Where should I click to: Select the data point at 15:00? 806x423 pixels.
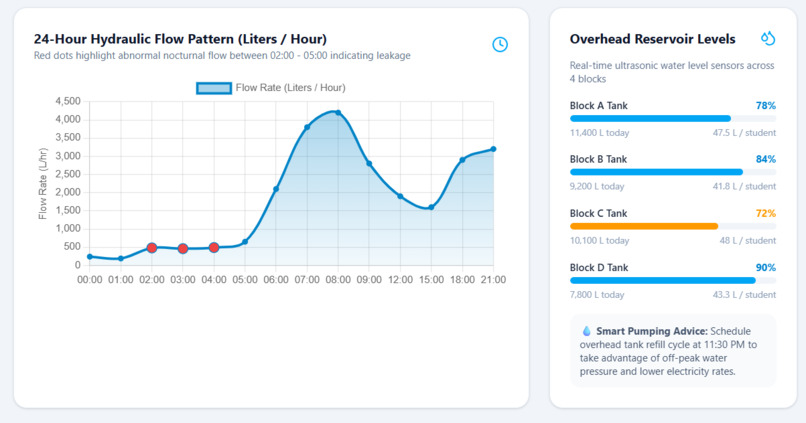click(431, 207)
